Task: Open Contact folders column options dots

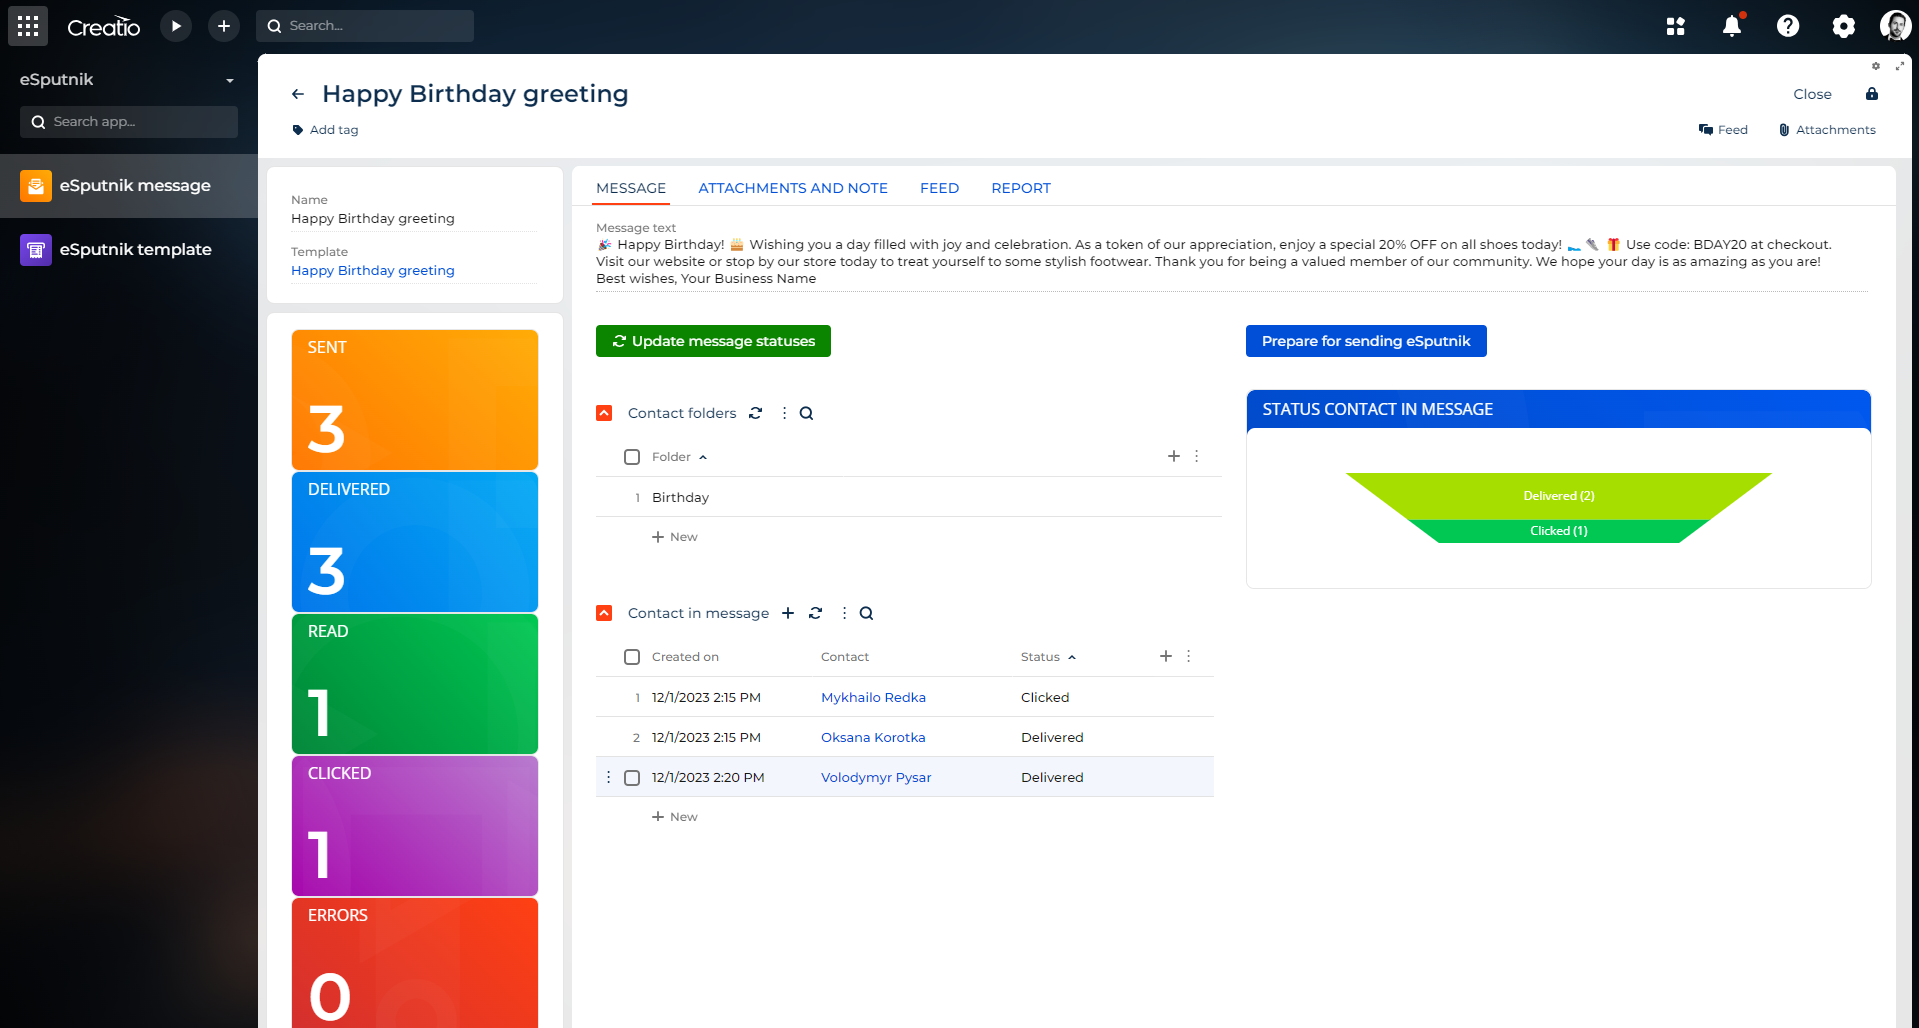Action: tap(1197, 456)
